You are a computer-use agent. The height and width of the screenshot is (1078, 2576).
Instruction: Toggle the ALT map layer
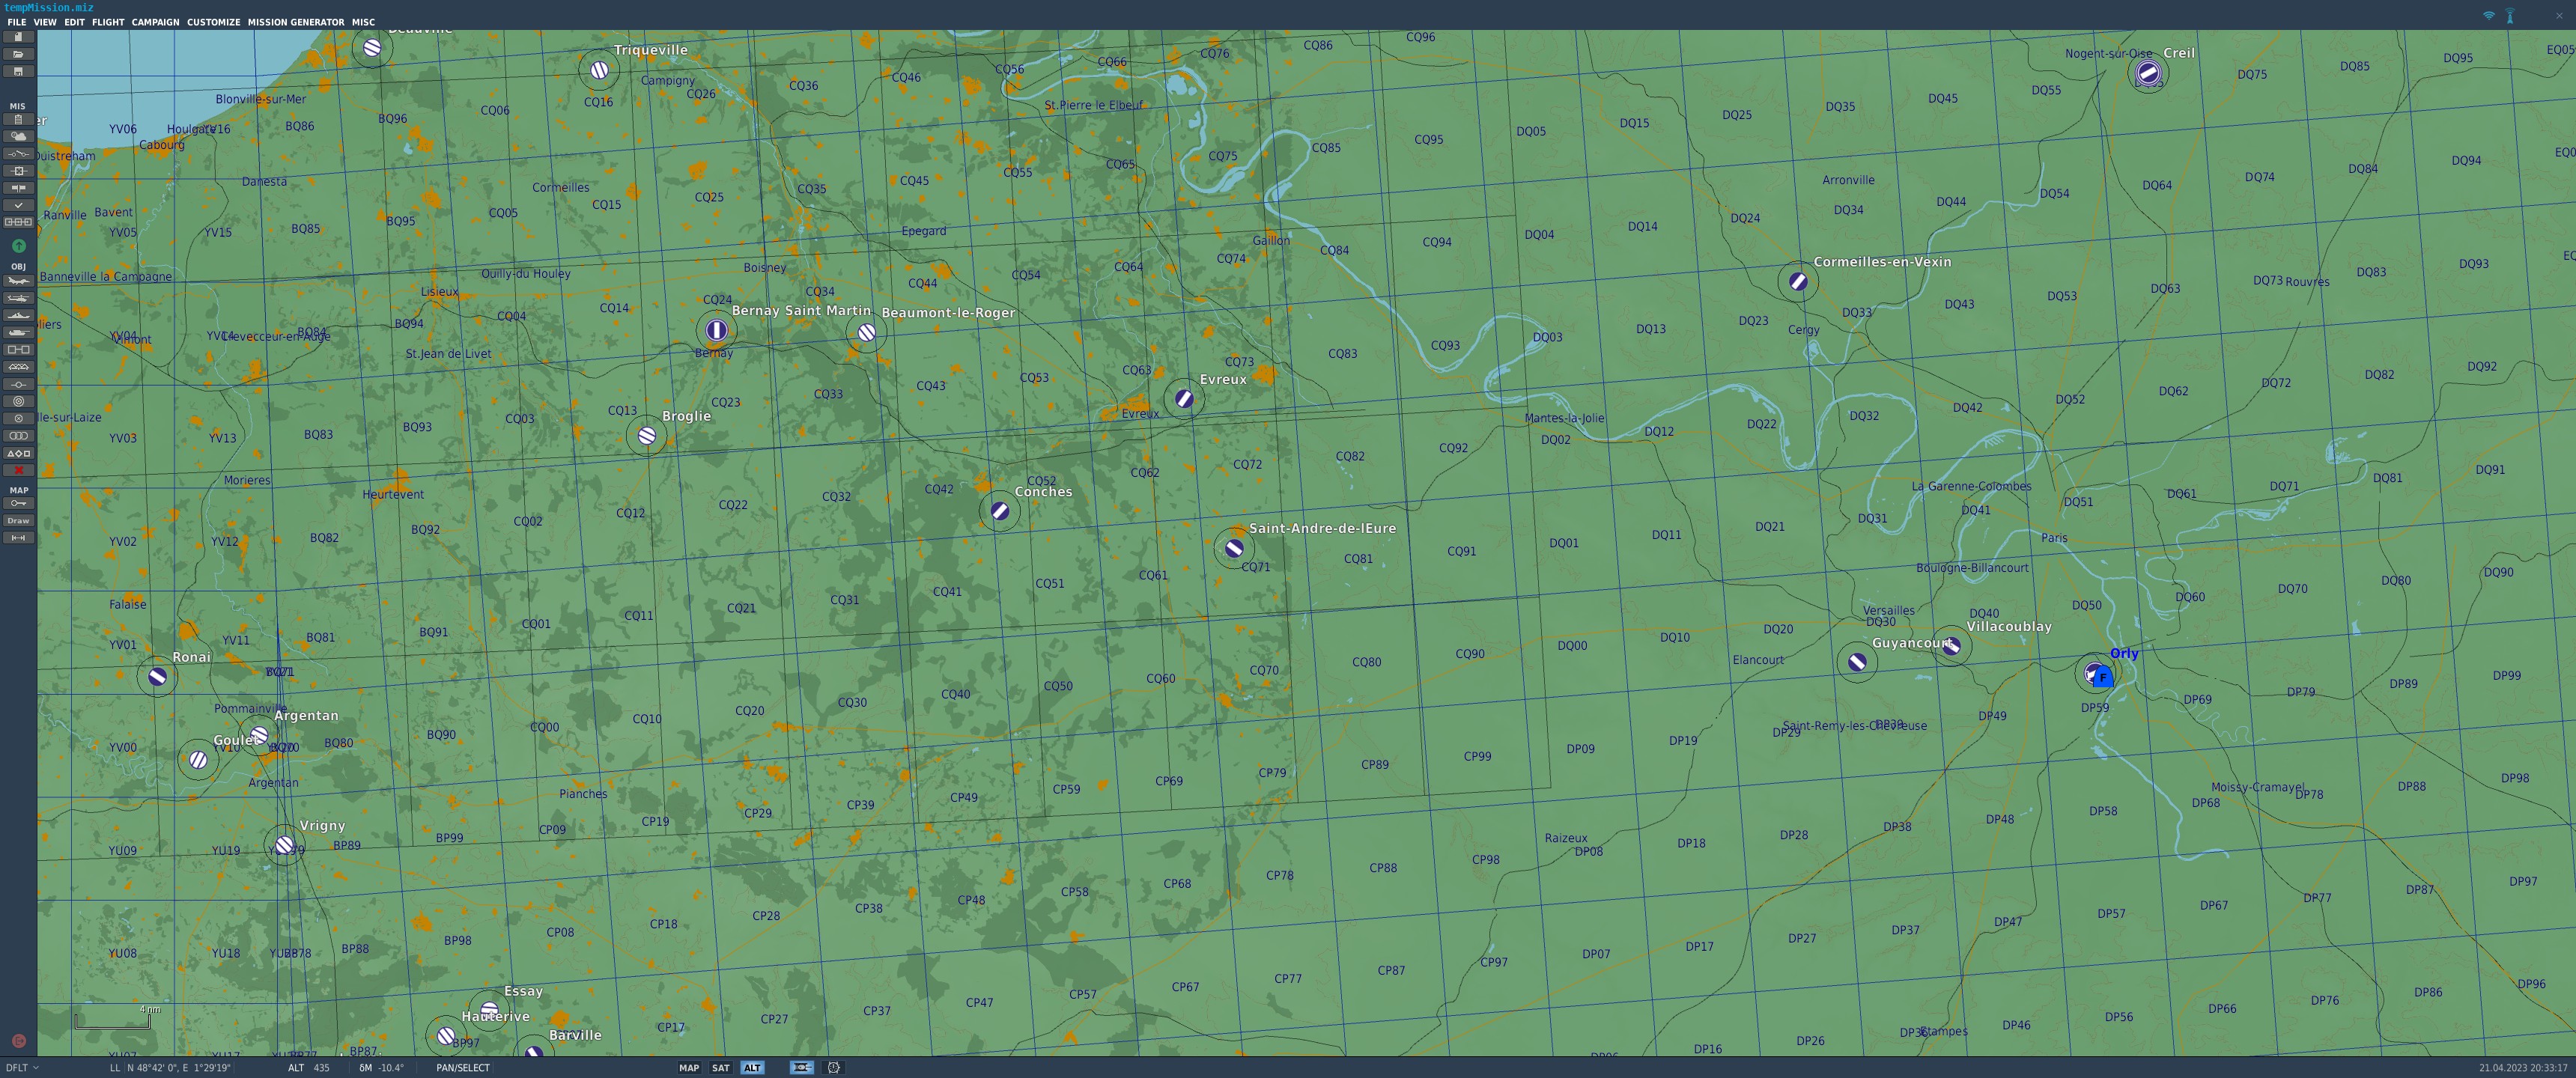[x=752, y=1068]
